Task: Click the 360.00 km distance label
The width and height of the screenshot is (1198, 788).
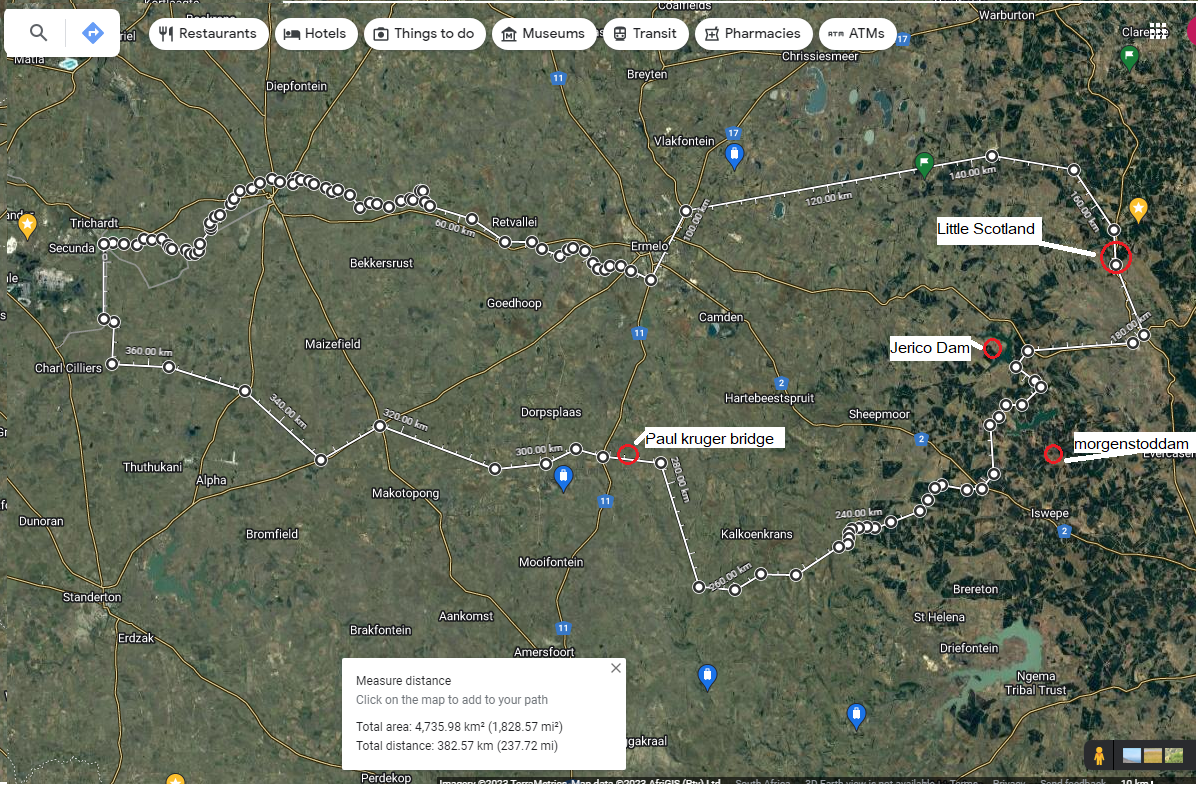Action: pos(148,352)
